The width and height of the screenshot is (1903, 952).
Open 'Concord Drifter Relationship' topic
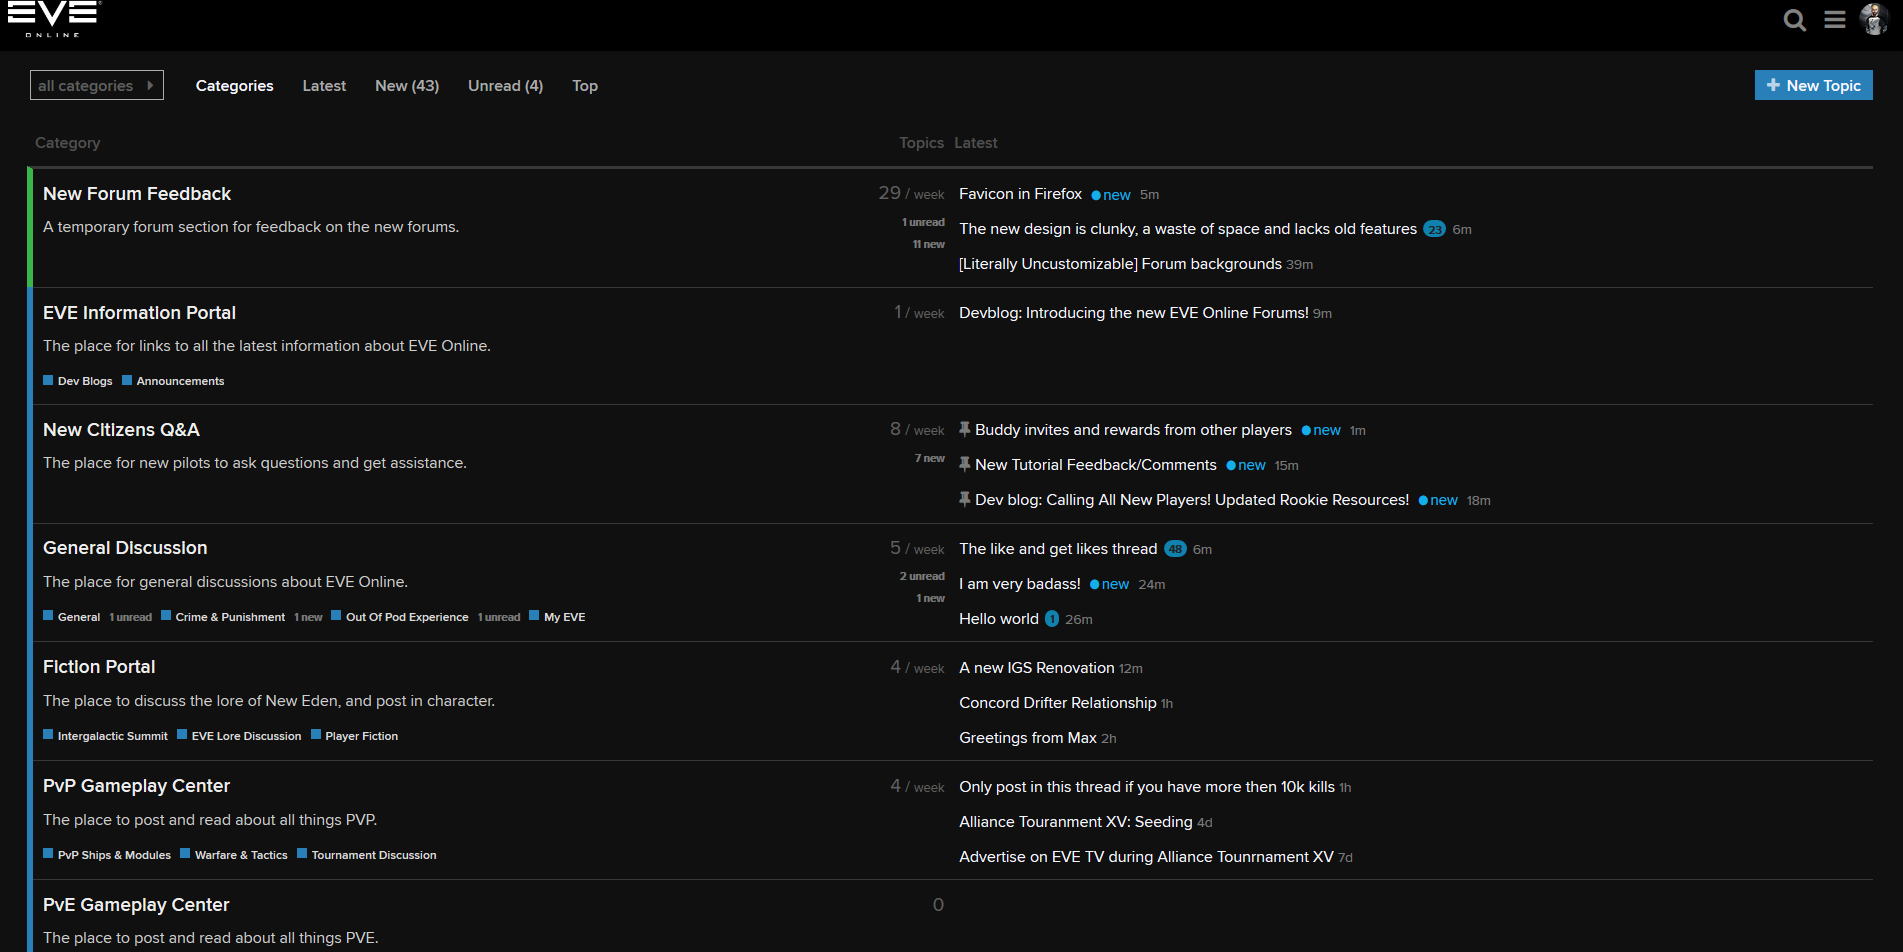pyautogui.click(x=1058, y=703)
